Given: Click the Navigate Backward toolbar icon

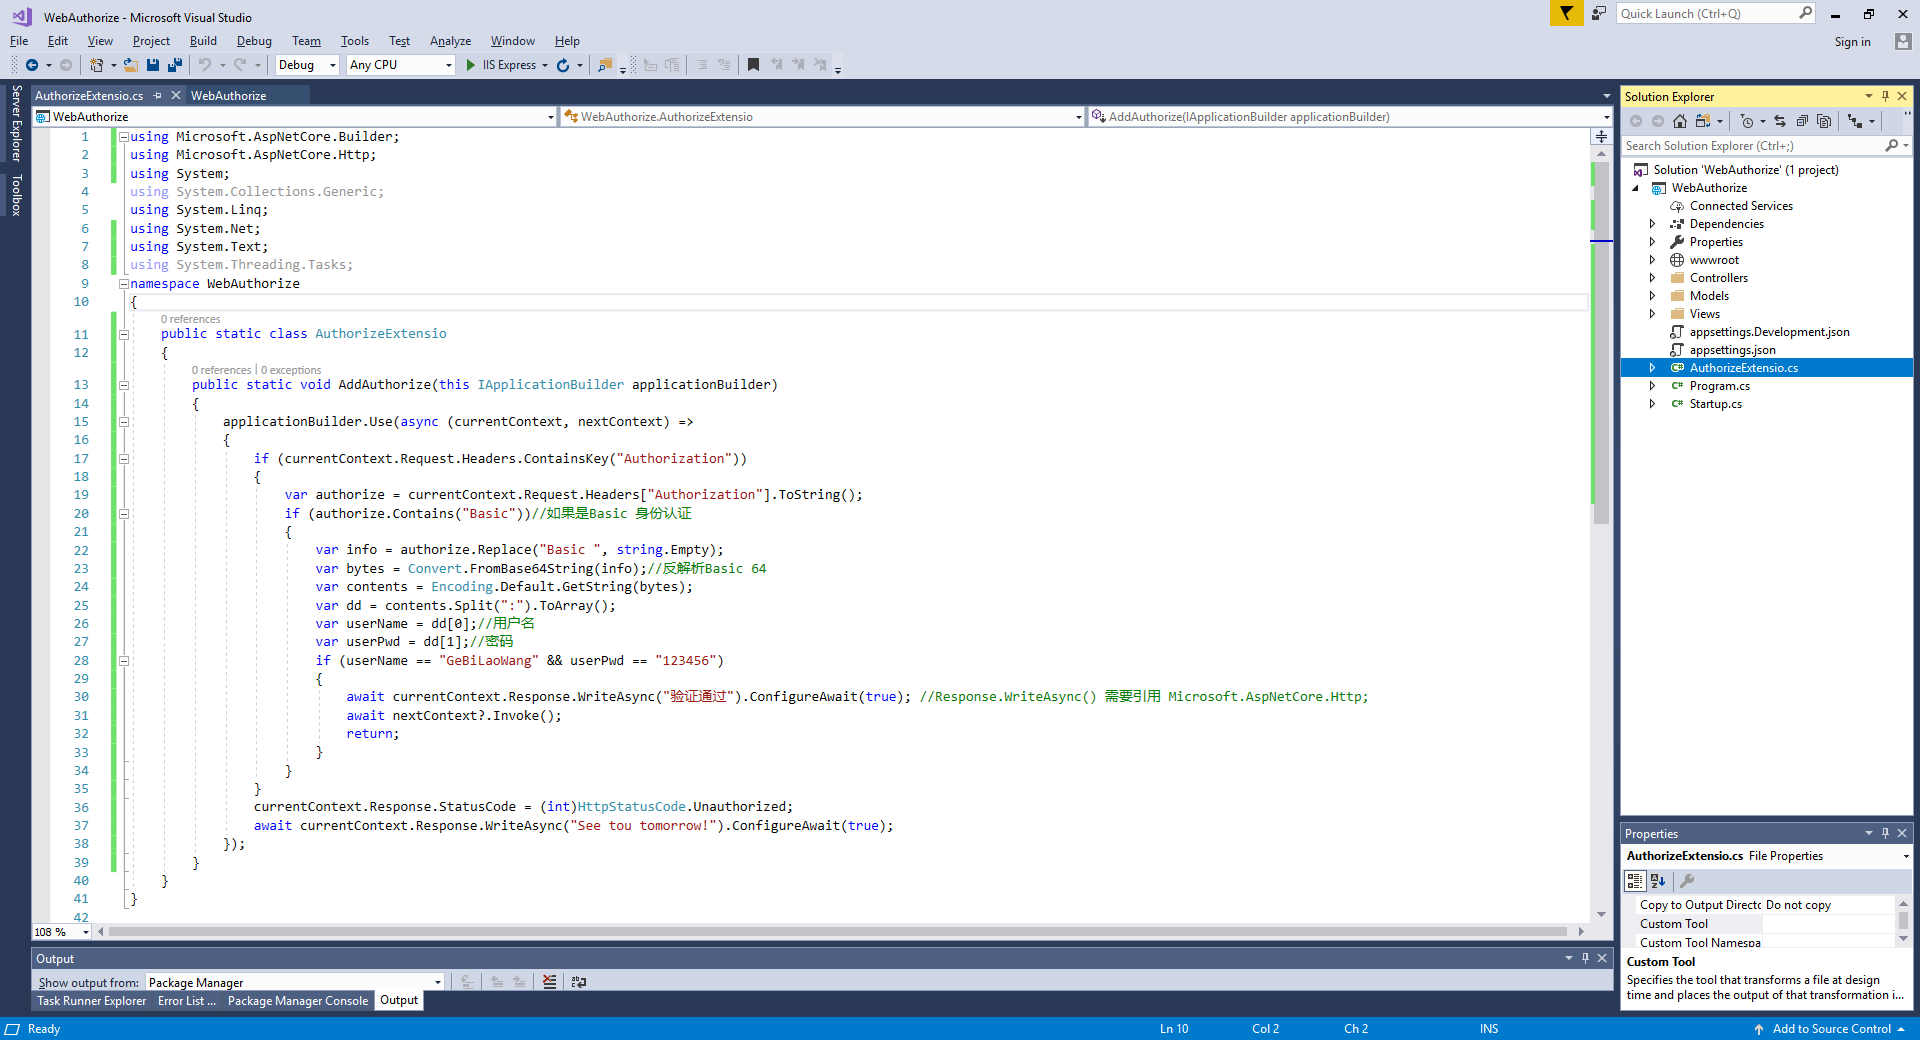Looking at the screenshot, I should pyautogui.click(x=32, y=65).
